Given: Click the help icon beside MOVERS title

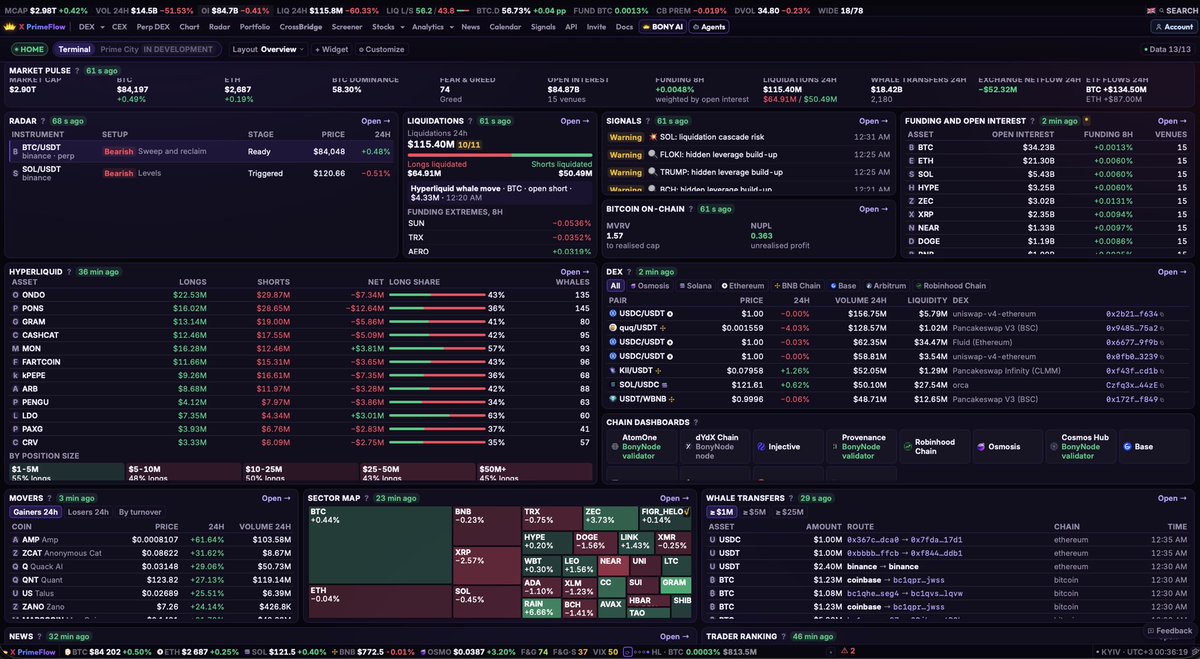Looking at the screenshot, I should click(x=50, y=498).
